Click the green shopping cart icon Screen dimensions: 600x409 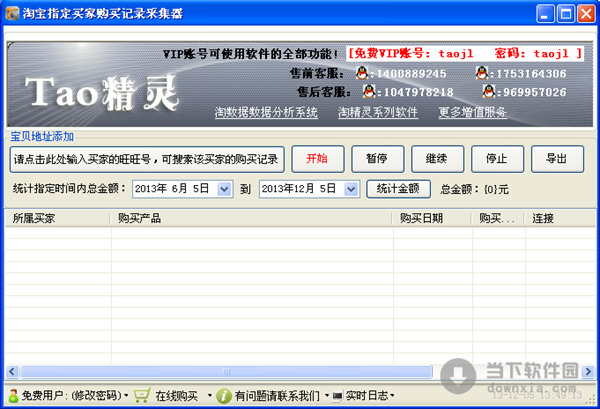[x=142, y=395]
